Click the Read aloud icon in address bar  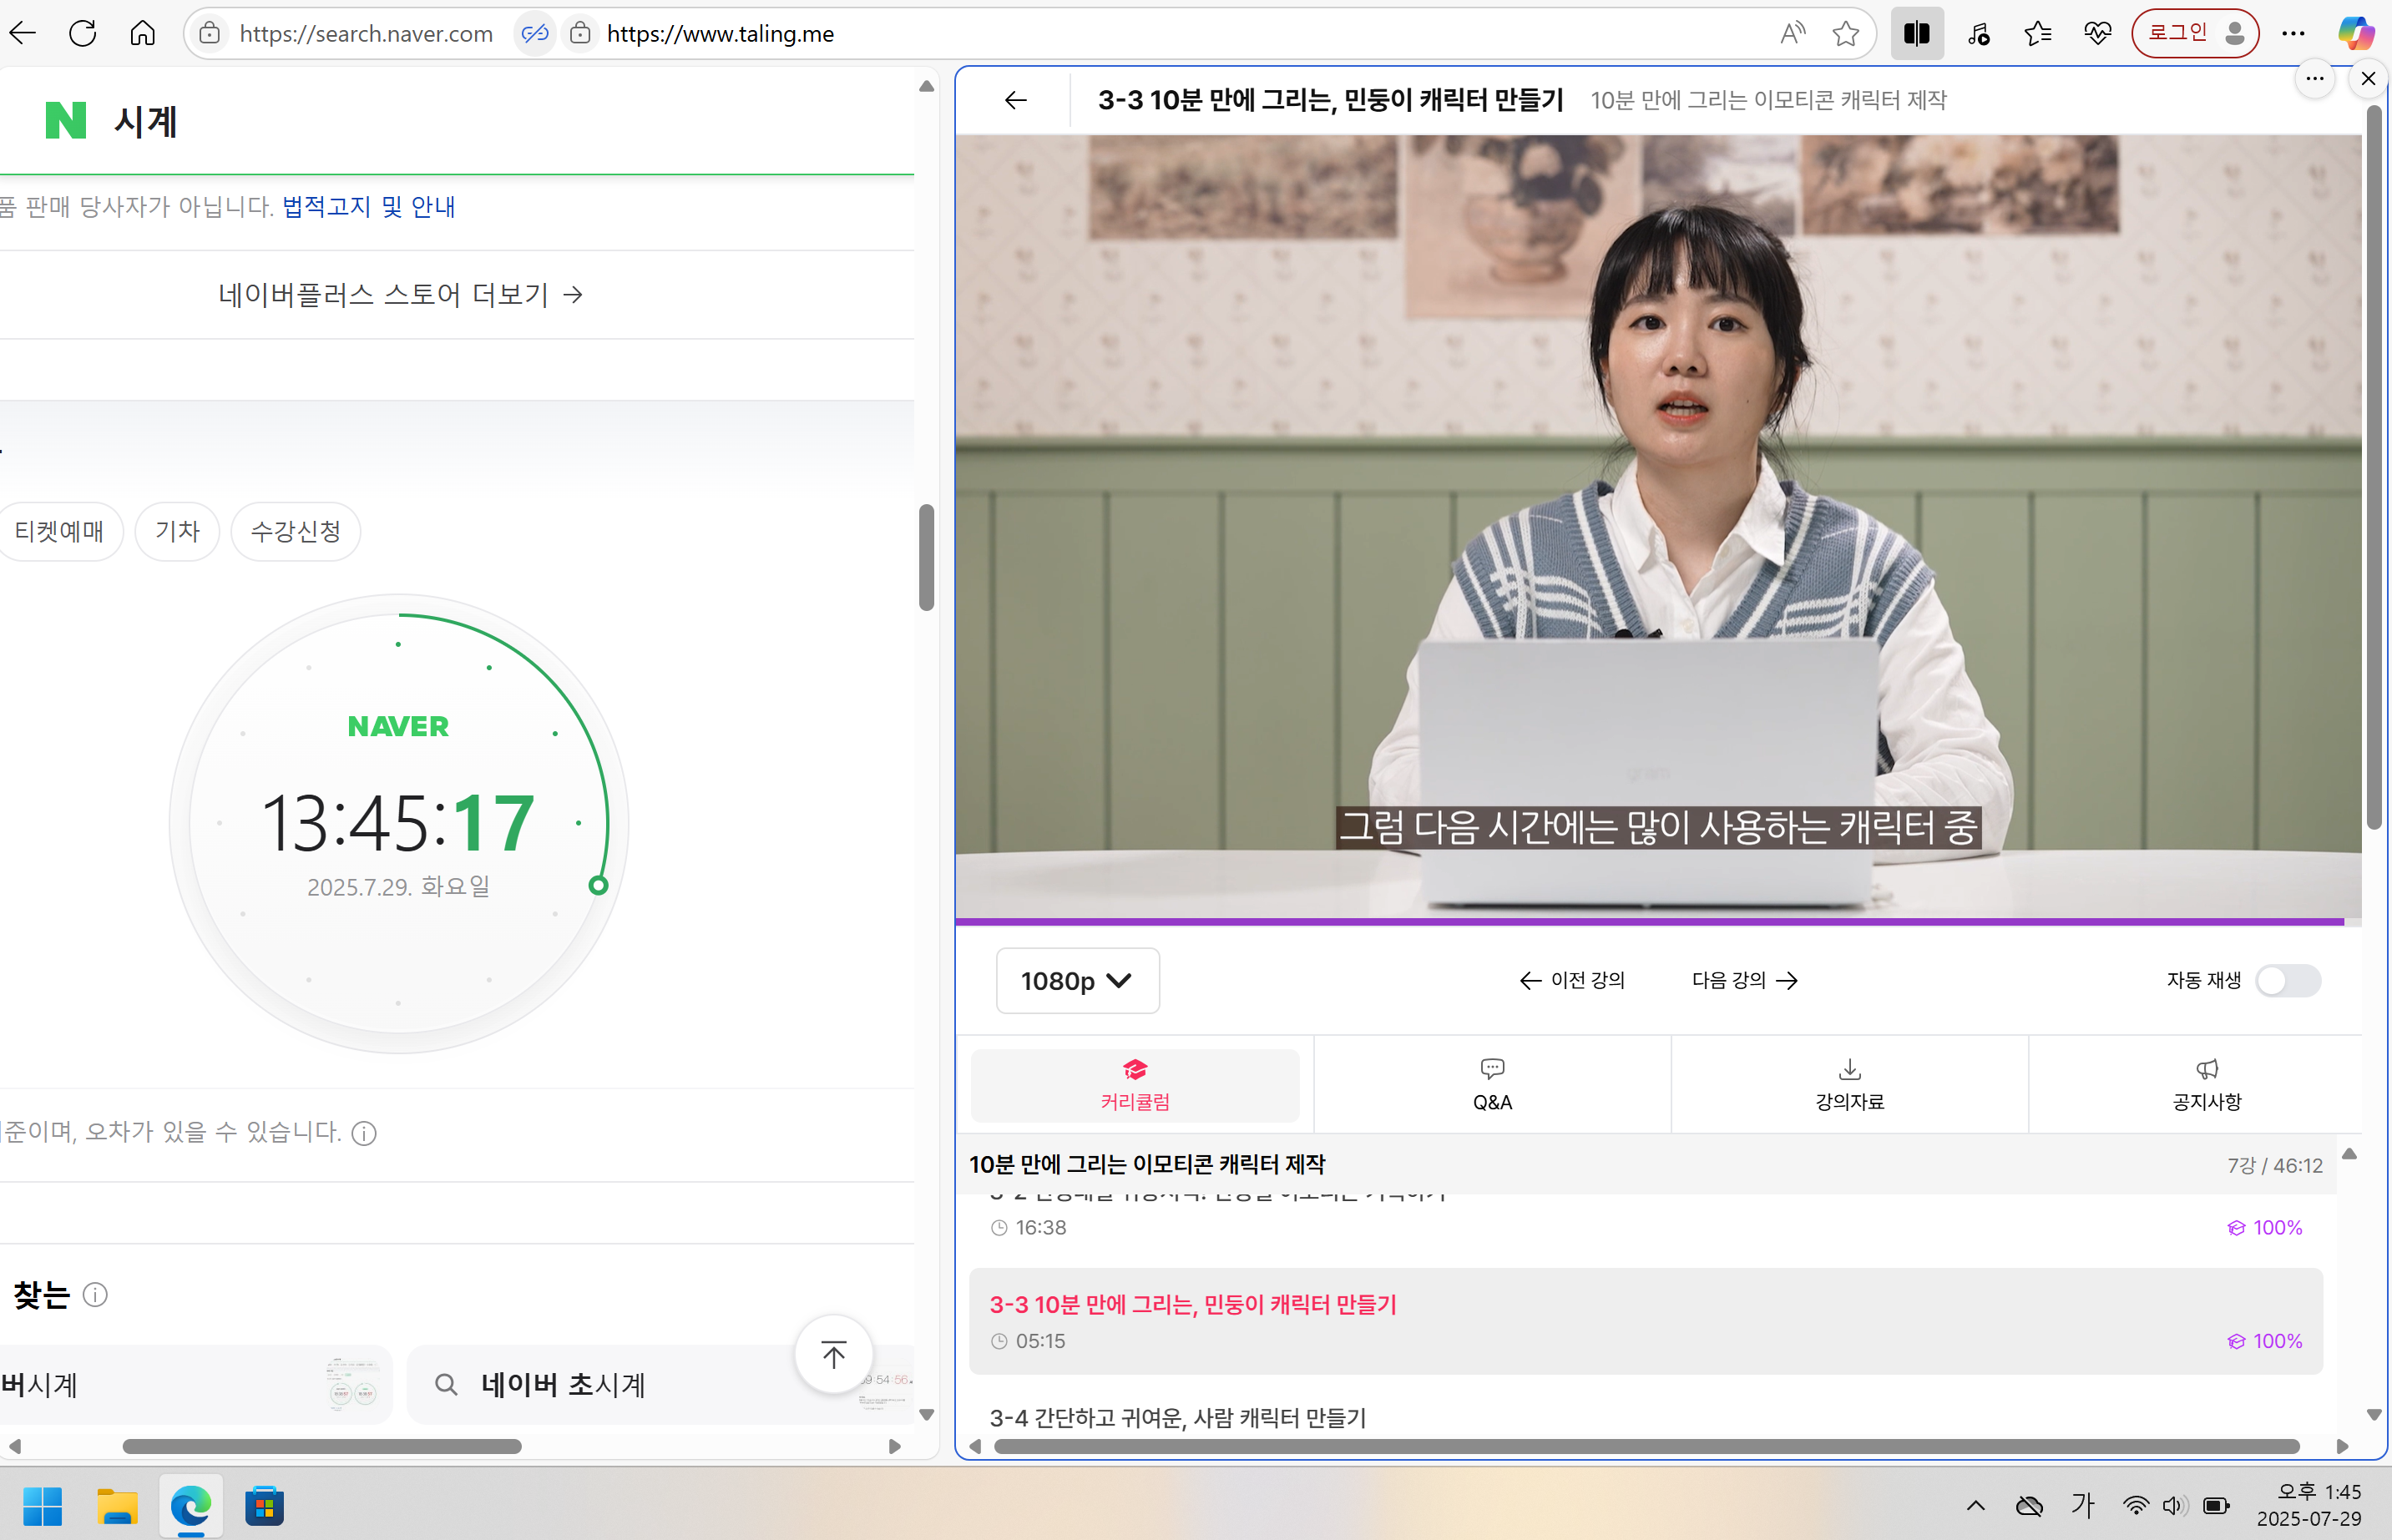pos(1792,34)
